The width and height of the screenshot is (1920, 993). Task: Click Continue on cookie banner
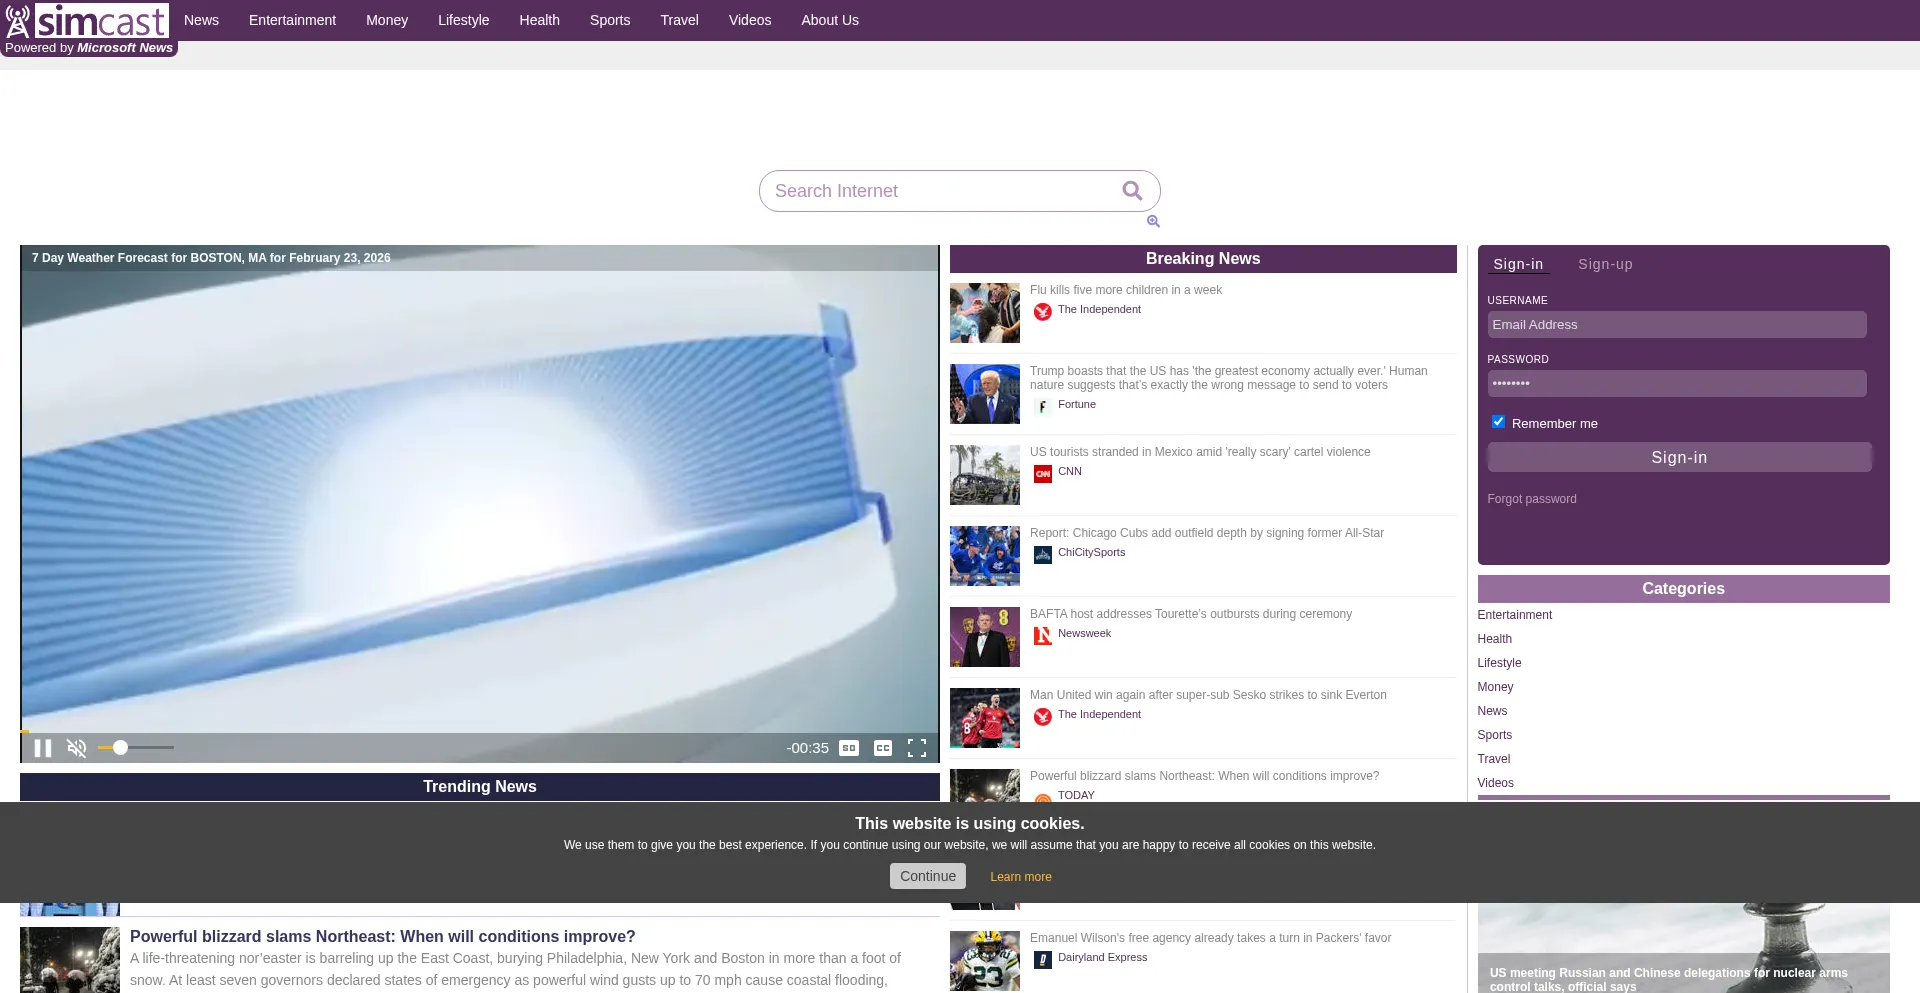point(928,876)
